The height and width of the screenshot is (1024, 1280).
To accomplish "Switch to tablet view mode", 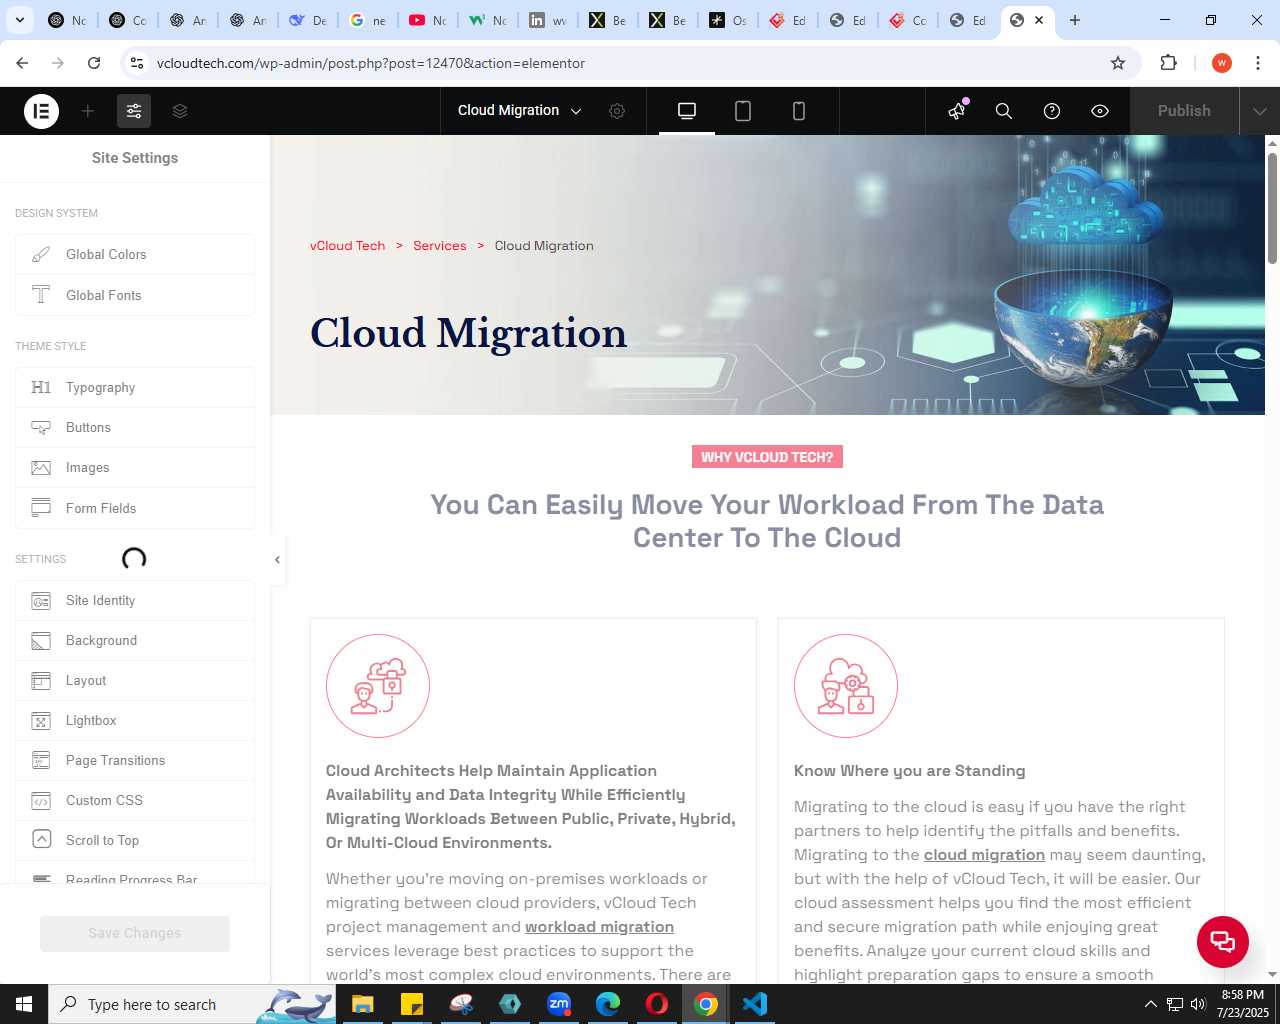I will pos(743,111).
